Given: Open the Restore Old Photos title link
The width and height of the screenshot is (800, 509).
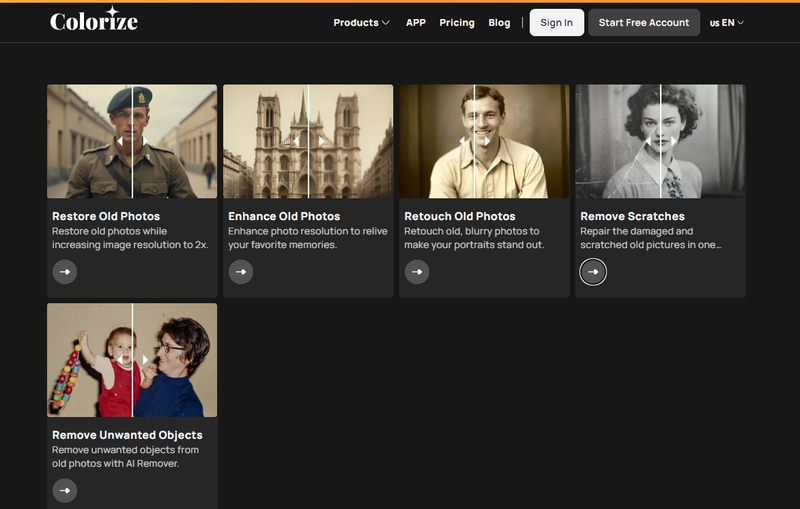Looking at the screenshot, I should click(x=106, y=216).
